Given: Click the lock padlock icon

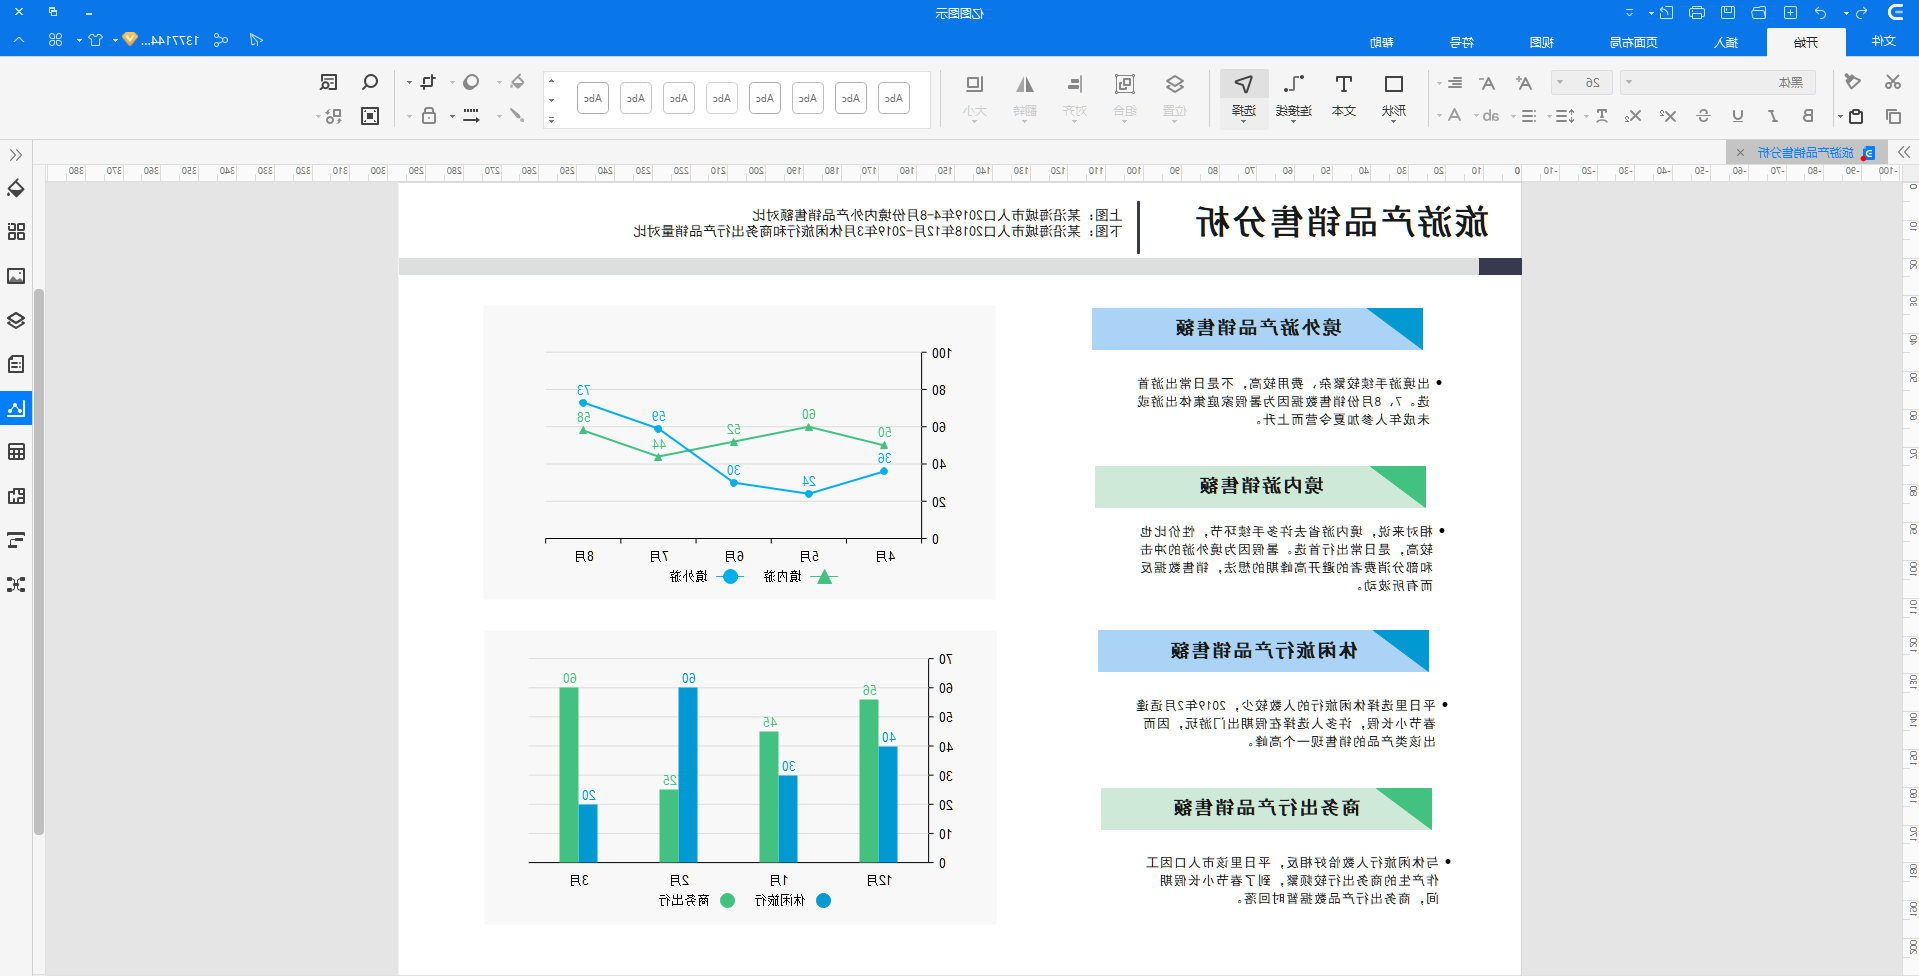Looking at the screenshot, I should click(429, 116).
